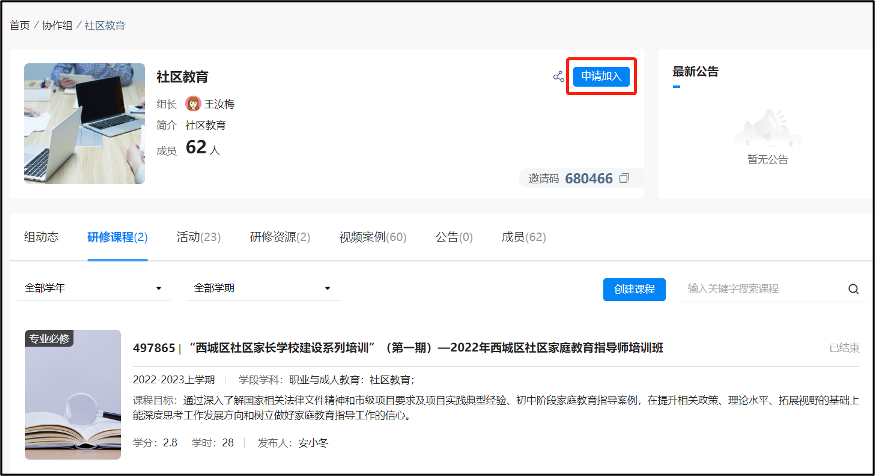Click group leader 王汝梅's avatar
Image resolution: width=876 pixels, height=476 pixels.
pyautogui.click(x=193, y=104)
